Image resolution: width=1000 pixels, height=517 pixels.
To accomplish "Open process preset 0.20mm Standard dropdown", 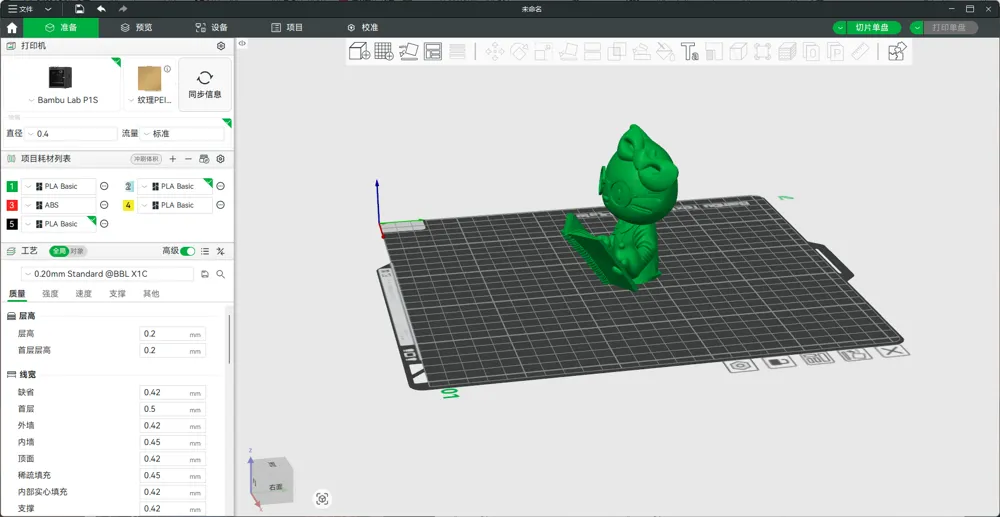I will click(107, 274).
